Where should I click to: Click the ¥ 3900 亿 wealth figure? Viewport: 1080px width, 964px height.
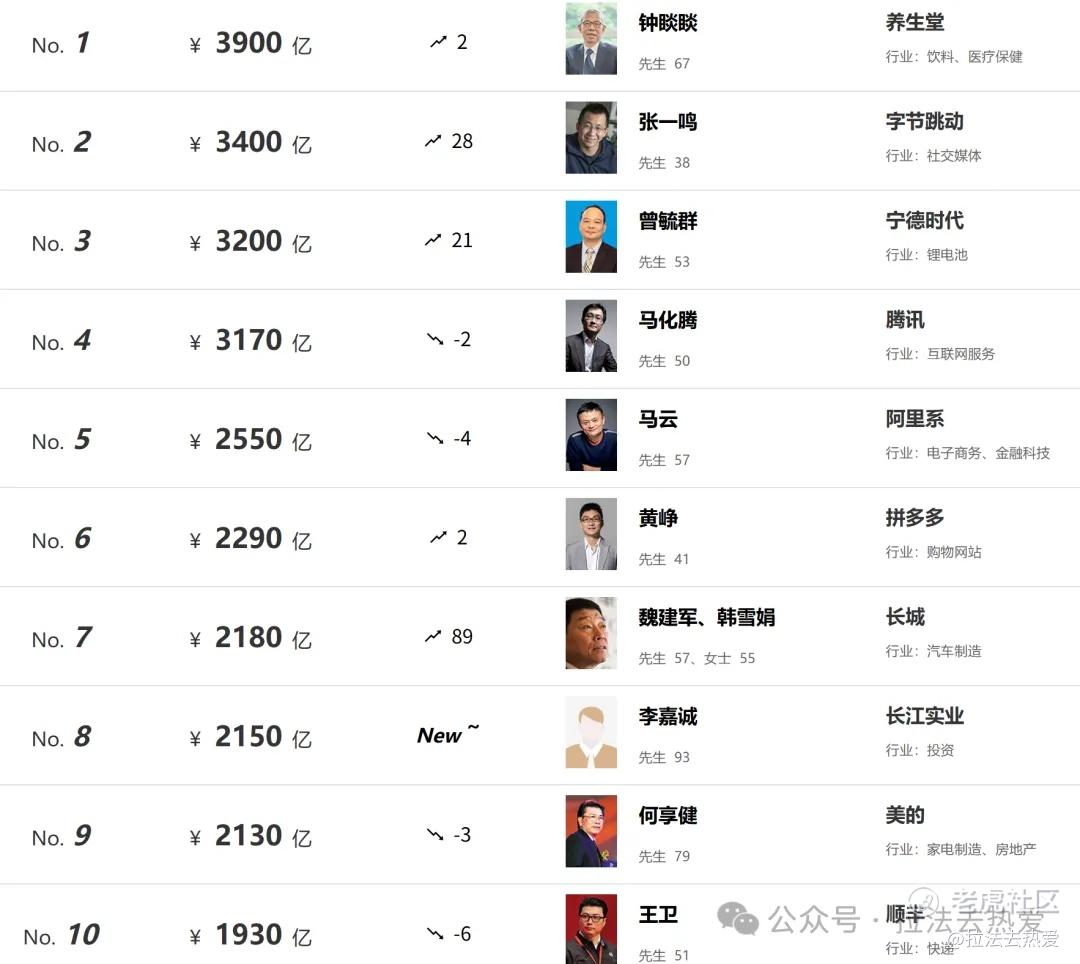point(250,43)
